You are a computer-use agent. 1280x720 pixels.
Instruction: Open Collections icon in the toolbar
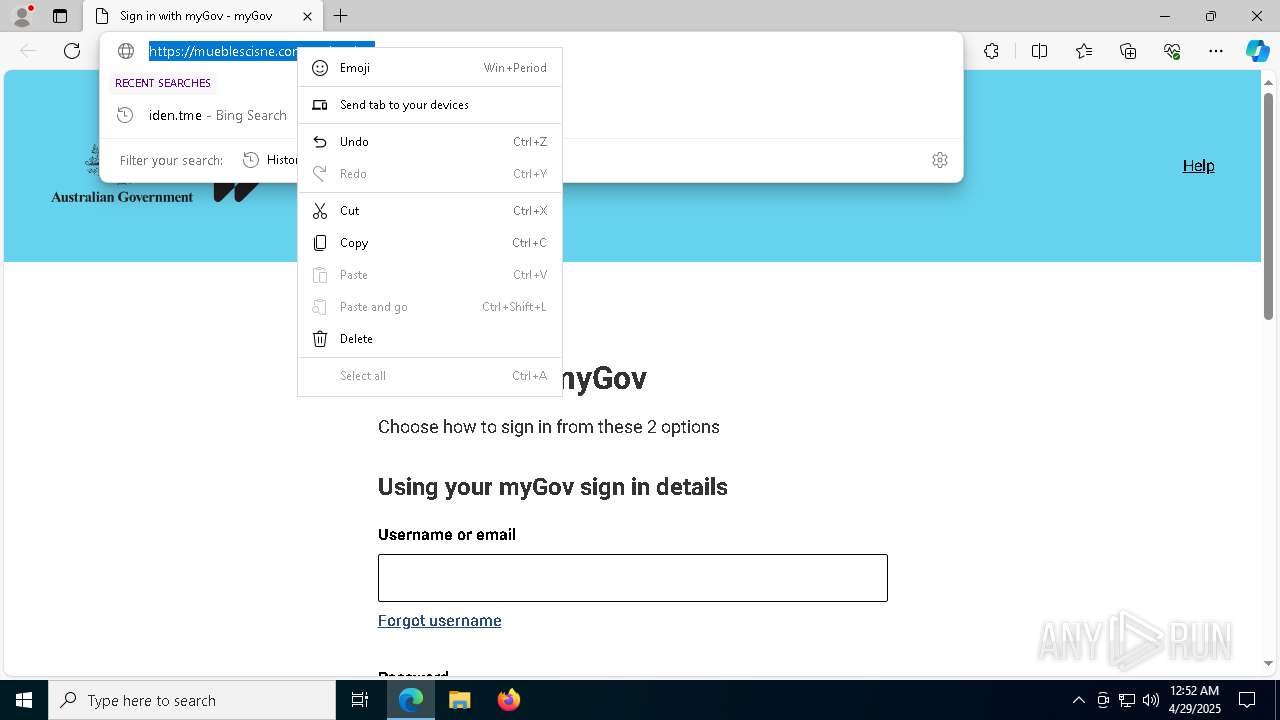point(1128,51)
